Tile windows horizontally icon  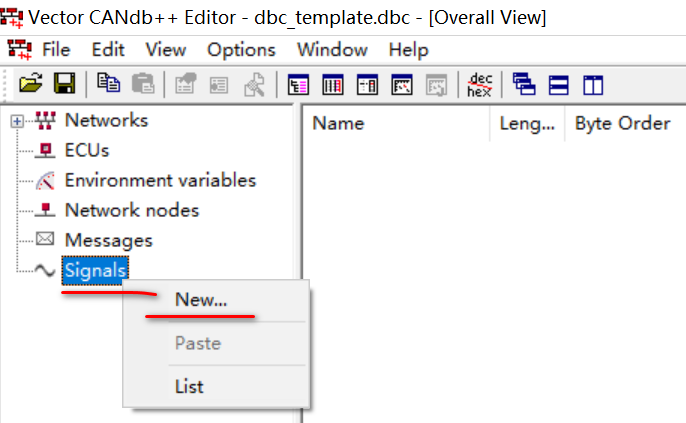(559, 85)
